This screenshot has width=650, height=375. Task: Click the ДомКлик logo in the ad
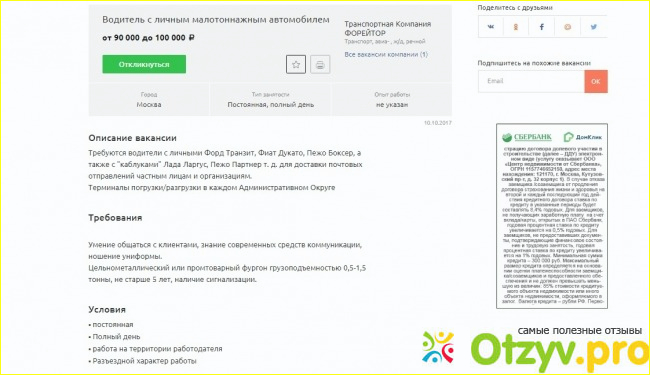click(x=582, y=137)
